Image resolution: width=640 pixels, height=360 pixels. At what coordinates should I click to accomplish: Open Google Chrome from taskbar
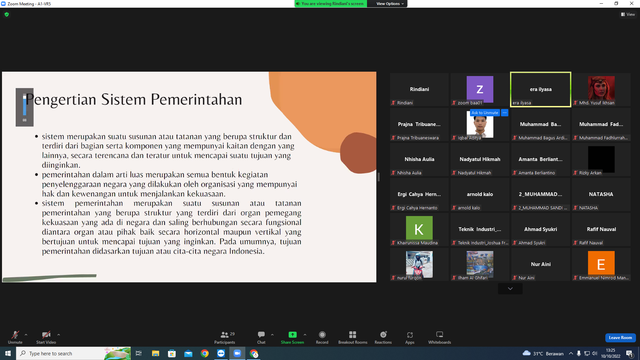204,353
